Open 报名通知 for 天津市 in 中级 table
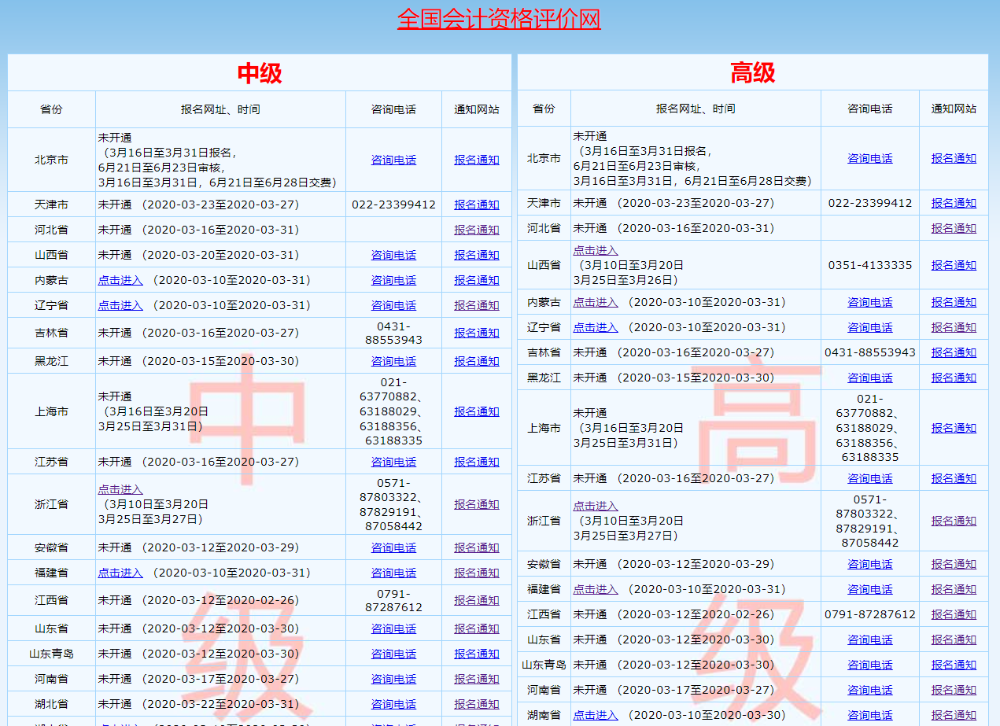Viewport: 1000px width, 726px height. pos(476,205)
